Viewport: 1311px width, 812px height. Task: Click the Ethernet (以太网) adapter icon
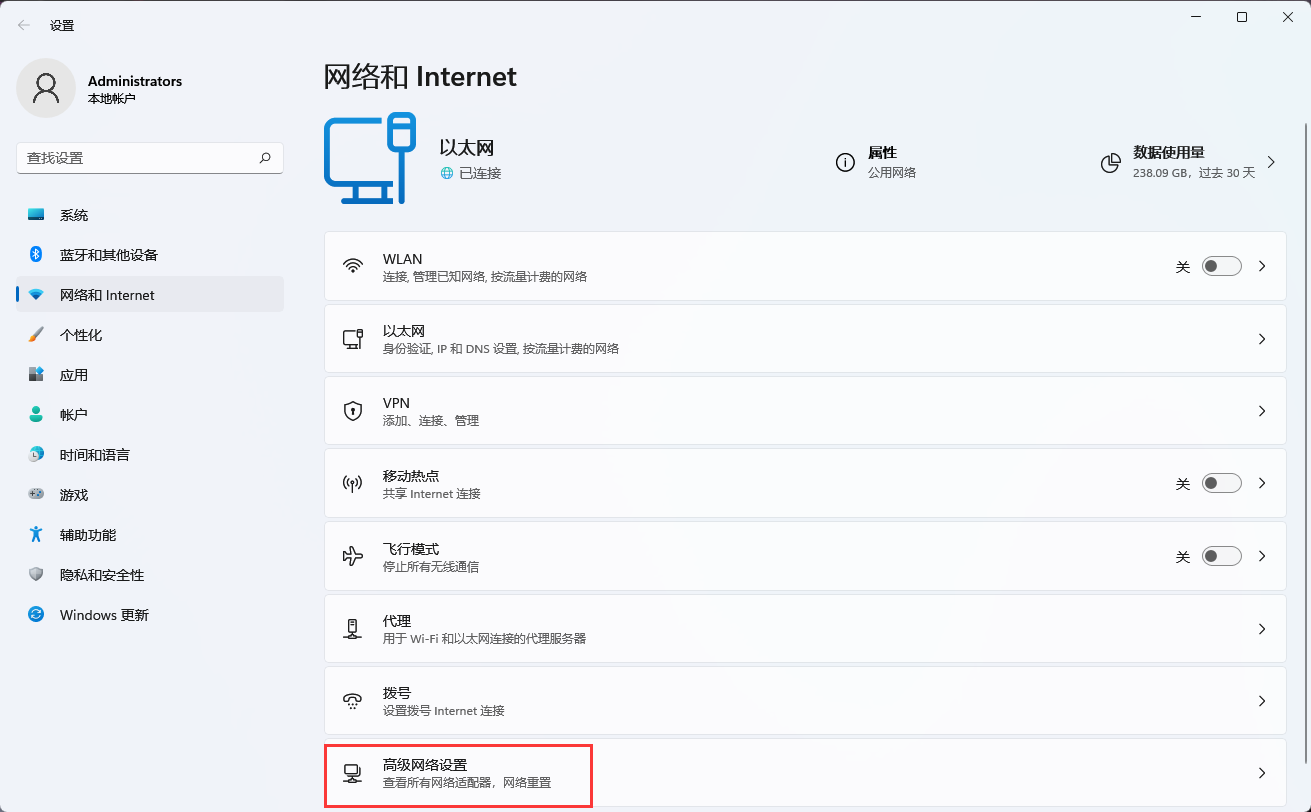coord(352,338)
